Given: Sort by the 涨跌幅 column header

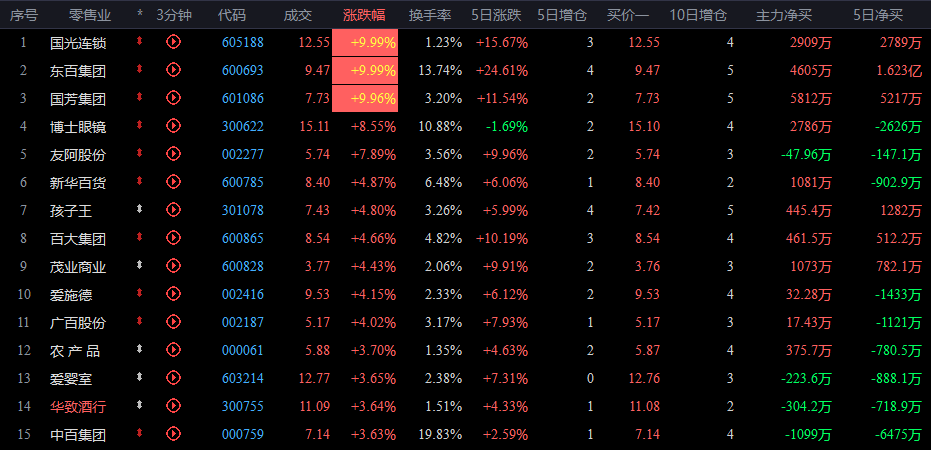Looking at the screenshot, I should click(368, 15).
